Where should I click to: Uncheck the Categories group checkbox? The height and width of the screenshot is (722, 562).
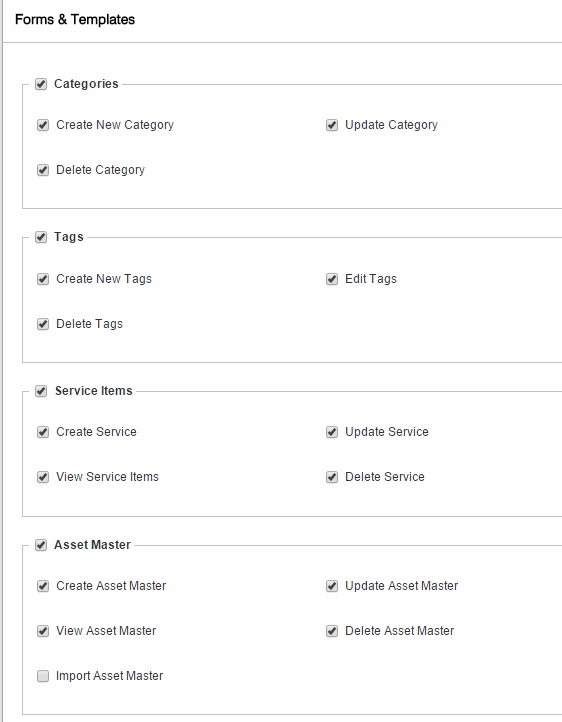pyautogui.click(x=41, y=84)
